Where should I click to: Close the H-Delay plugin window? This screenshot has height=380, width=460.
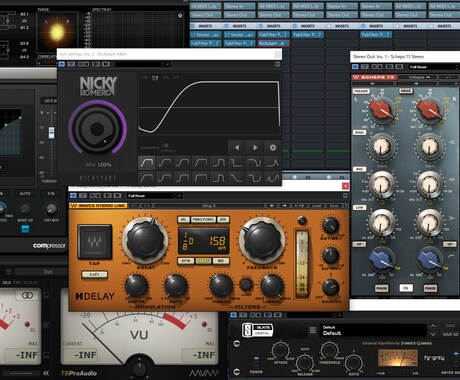coord(345,186)
